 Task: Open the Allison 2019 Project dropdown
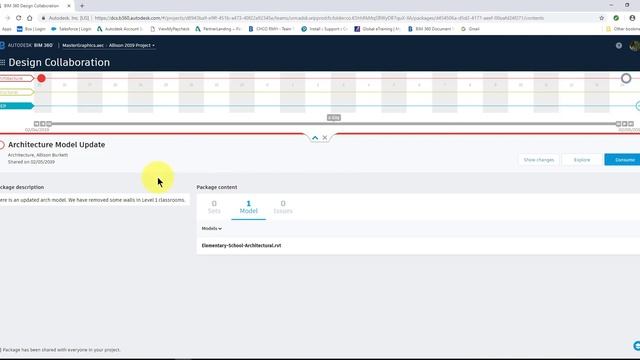tap(132, 45)
